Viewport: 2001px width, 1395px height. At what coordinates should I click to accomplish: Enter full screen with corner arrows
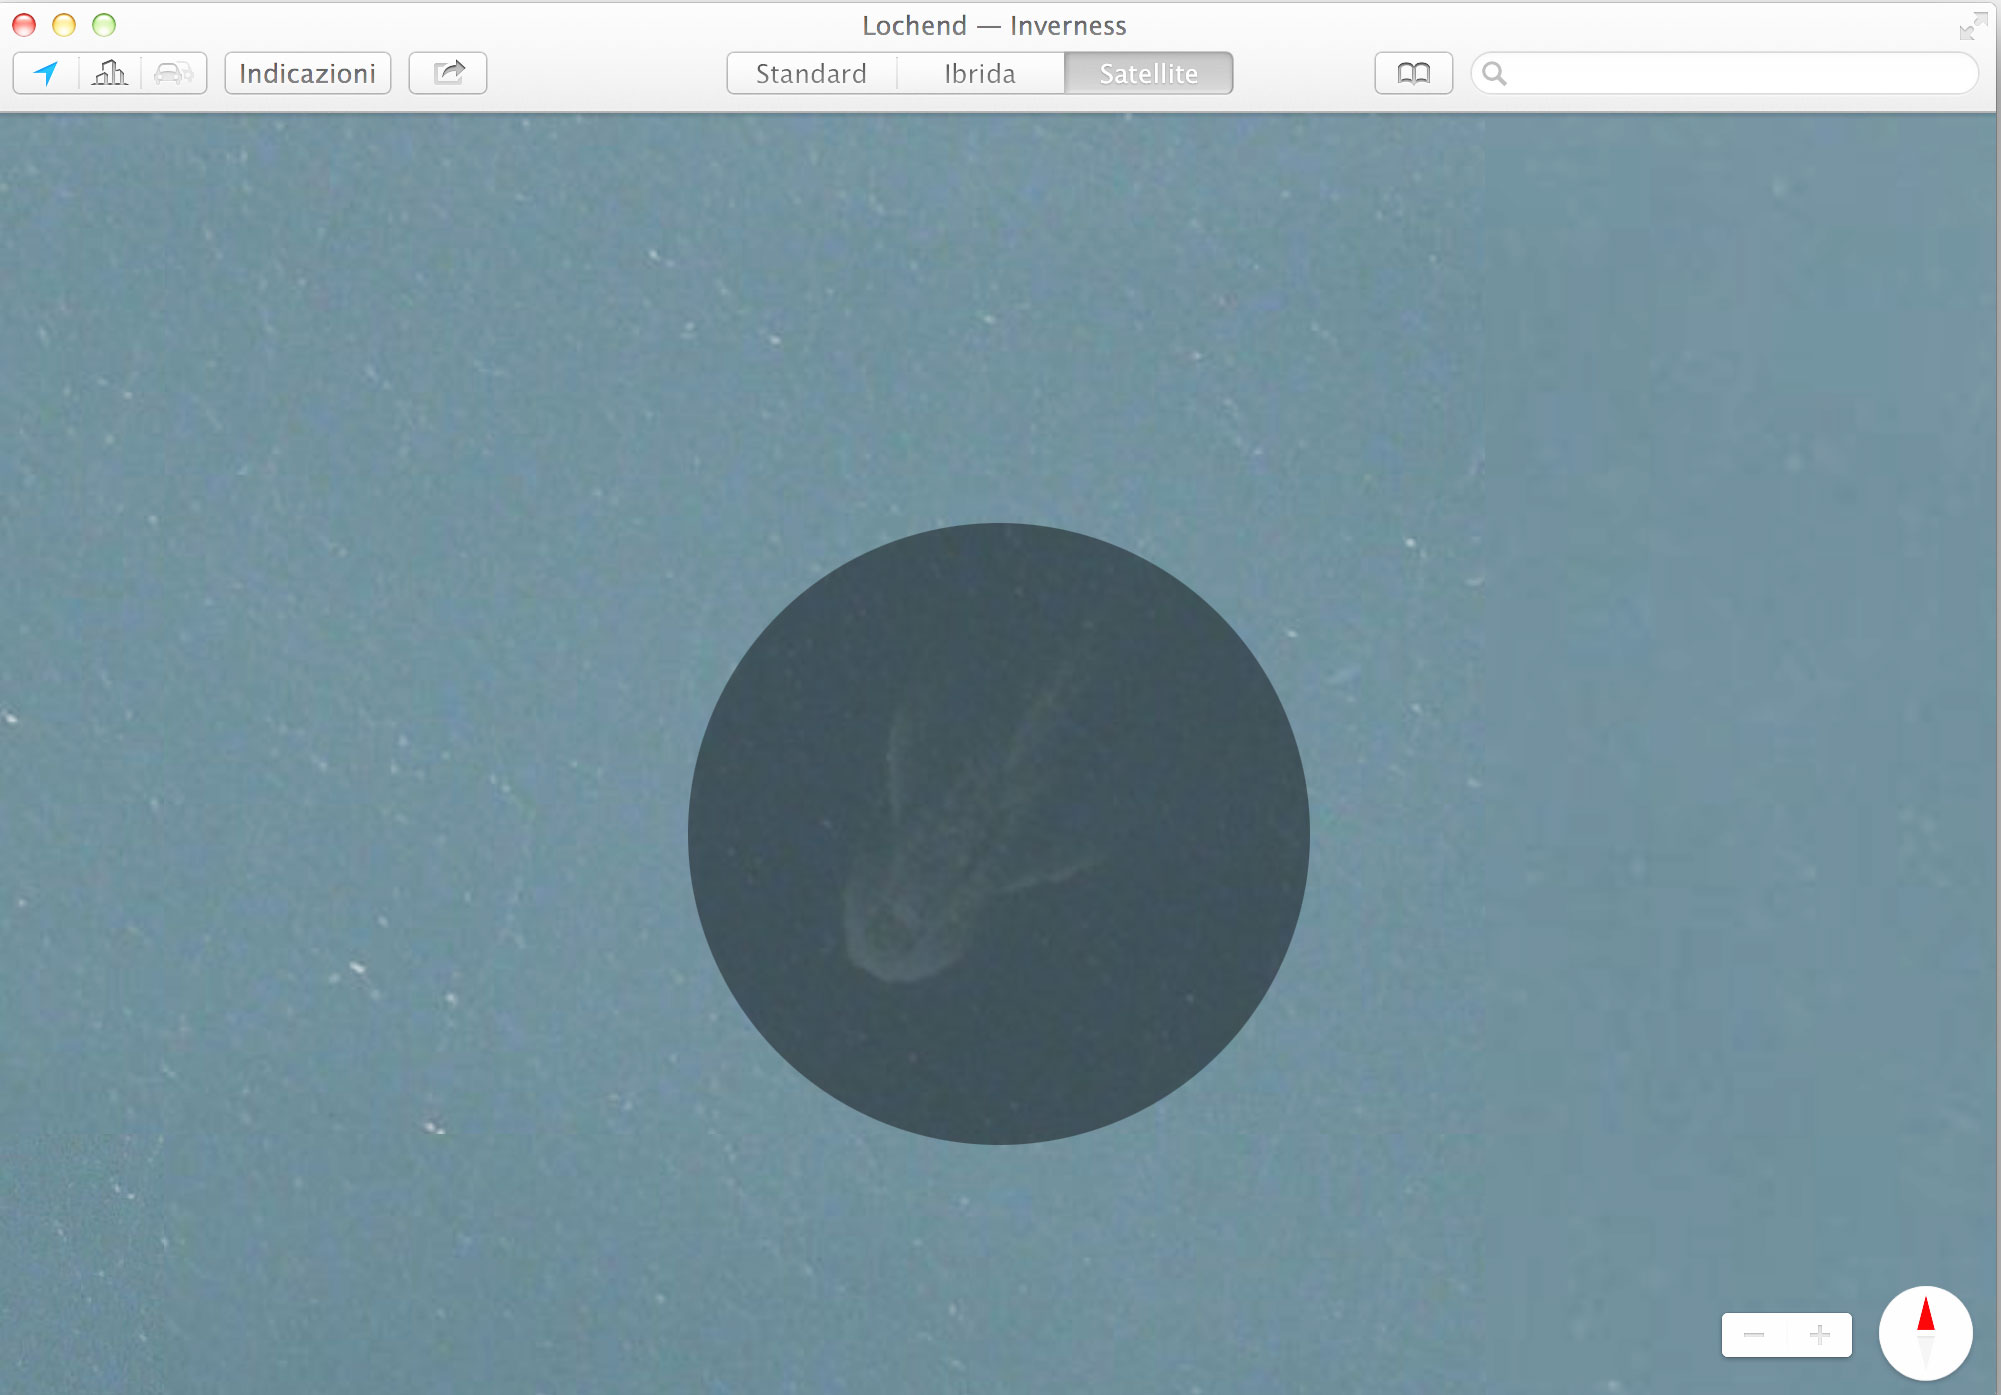coord(1972,26)
